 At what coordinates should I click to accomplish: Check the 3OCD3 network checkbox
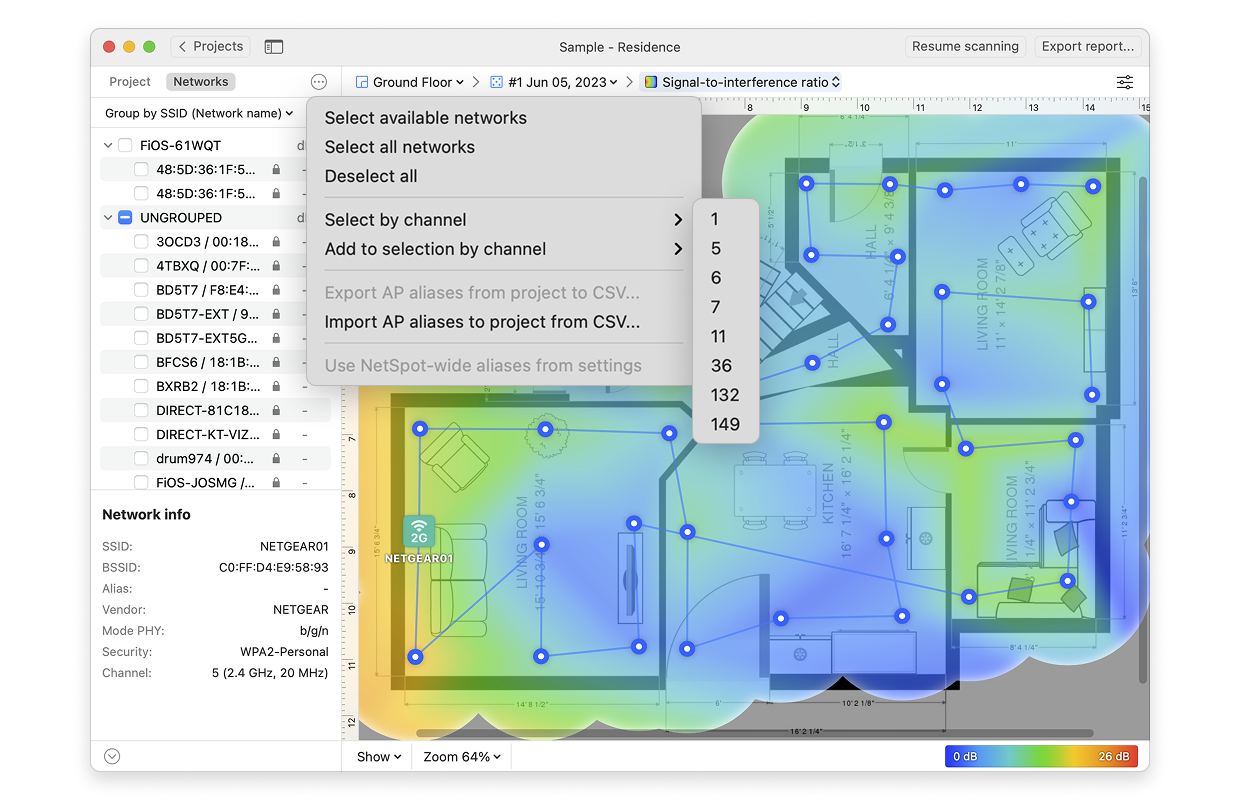[141, 241]
